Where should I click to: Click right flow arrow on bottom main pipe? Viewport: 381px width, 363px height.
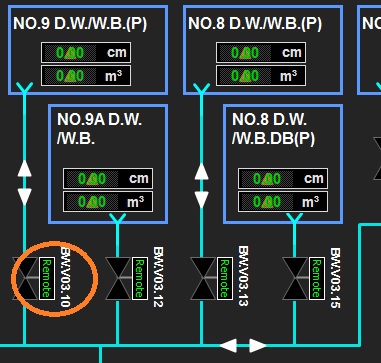[258, 345]
